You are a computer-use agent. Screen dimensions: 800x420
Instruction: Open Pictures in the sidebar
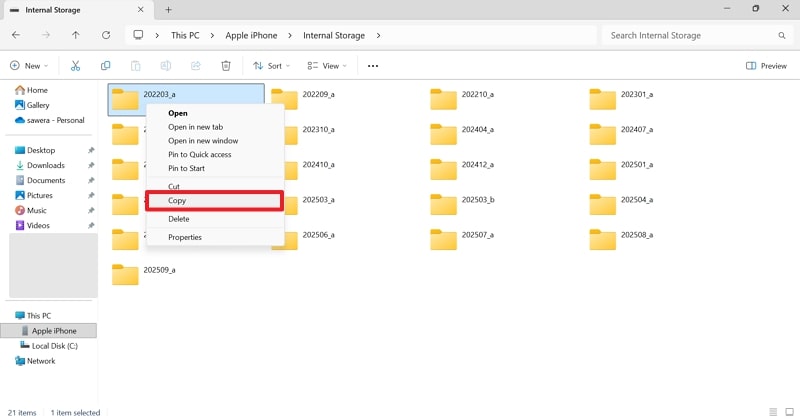point(34,195)
